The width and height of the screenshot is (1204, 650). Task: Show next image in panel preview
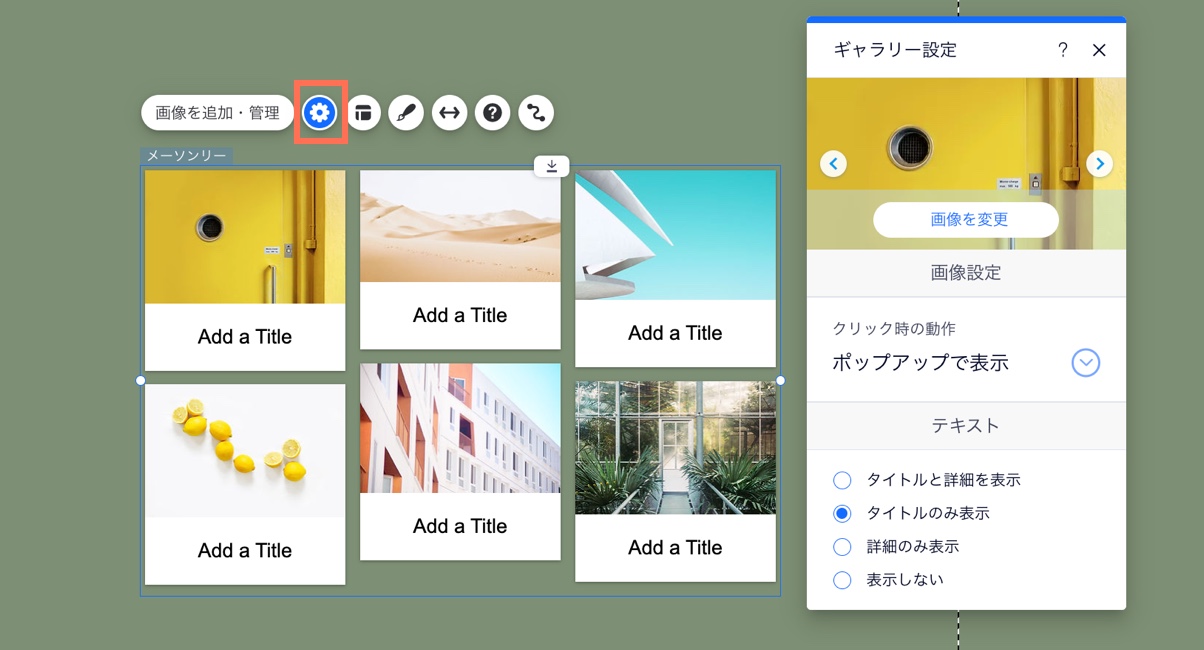pos(1099,163)
